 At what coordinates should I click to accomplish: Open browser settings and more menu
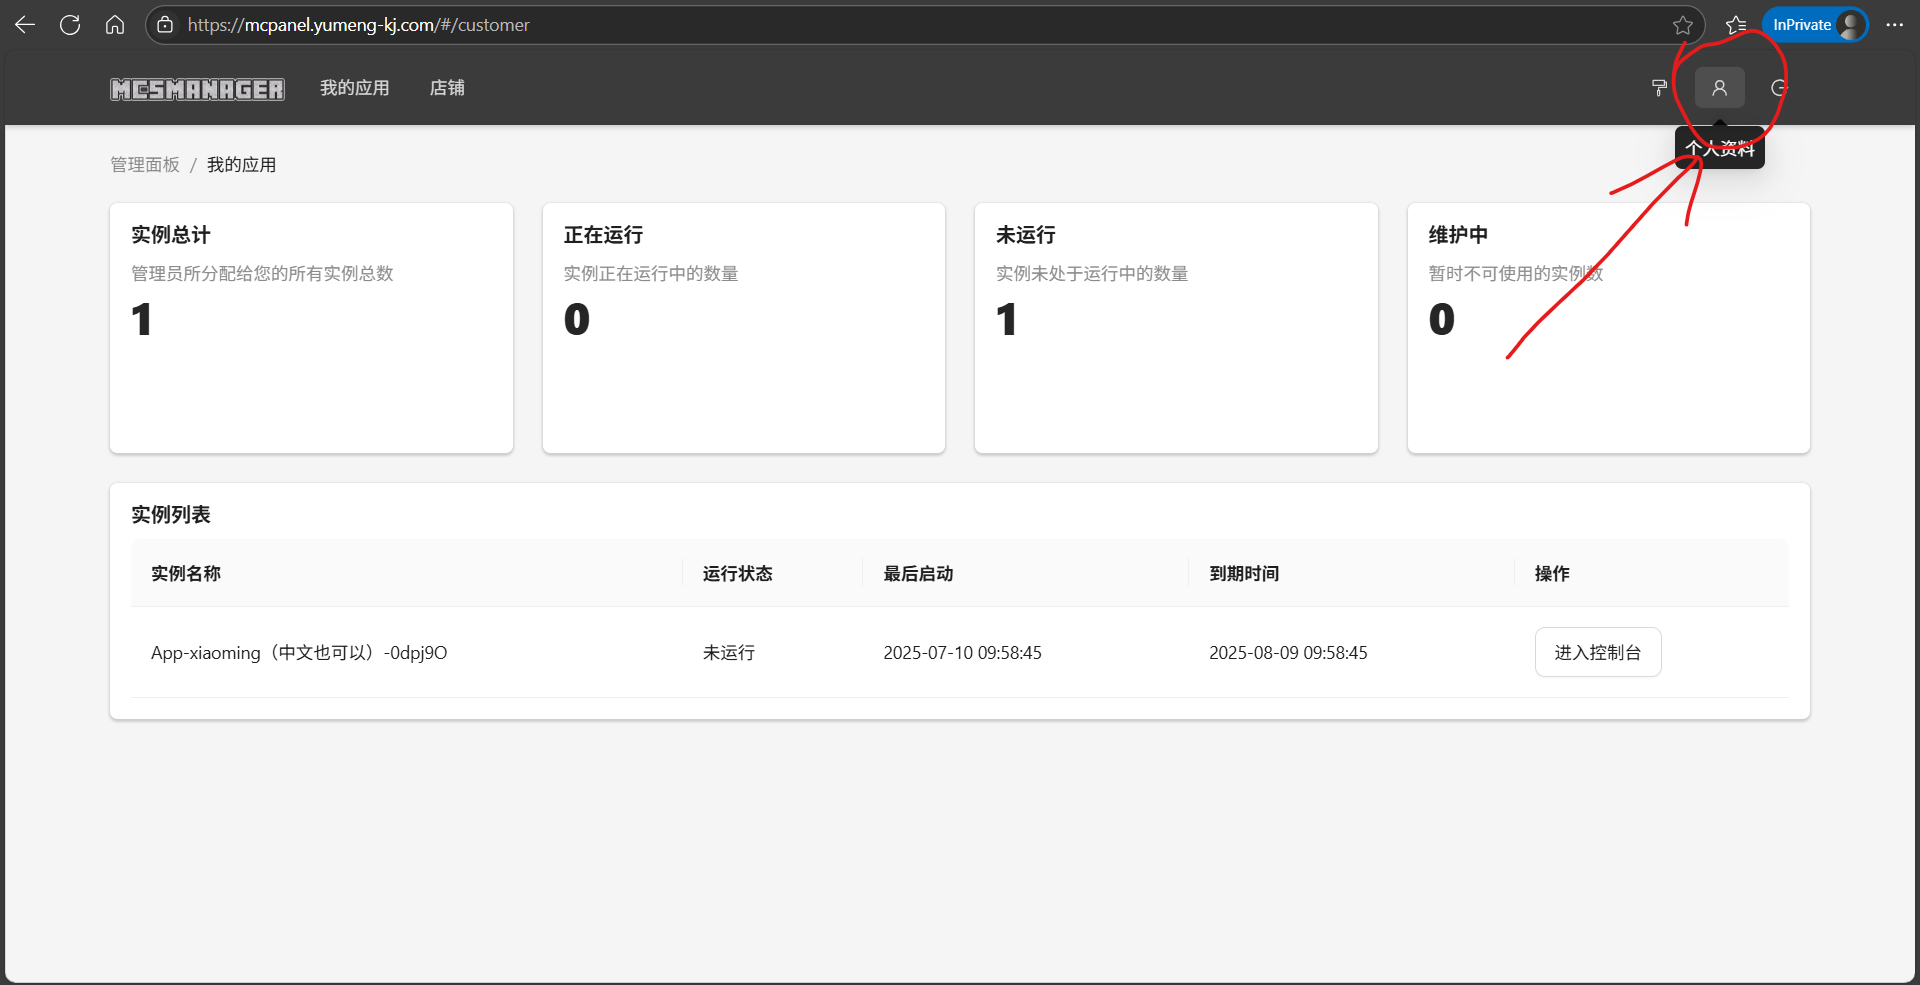pos(1894,25)
